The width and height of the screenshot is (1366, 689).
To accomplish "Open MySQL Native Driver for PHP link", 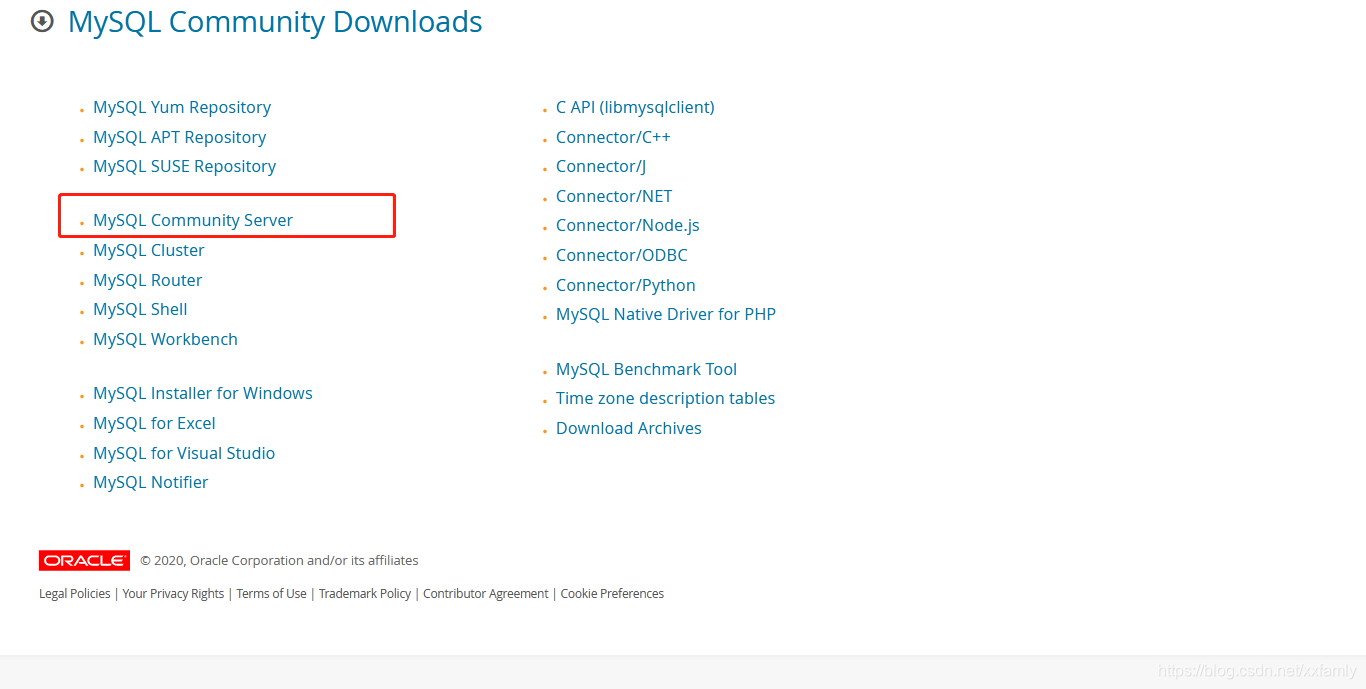I will coord(666,314).
